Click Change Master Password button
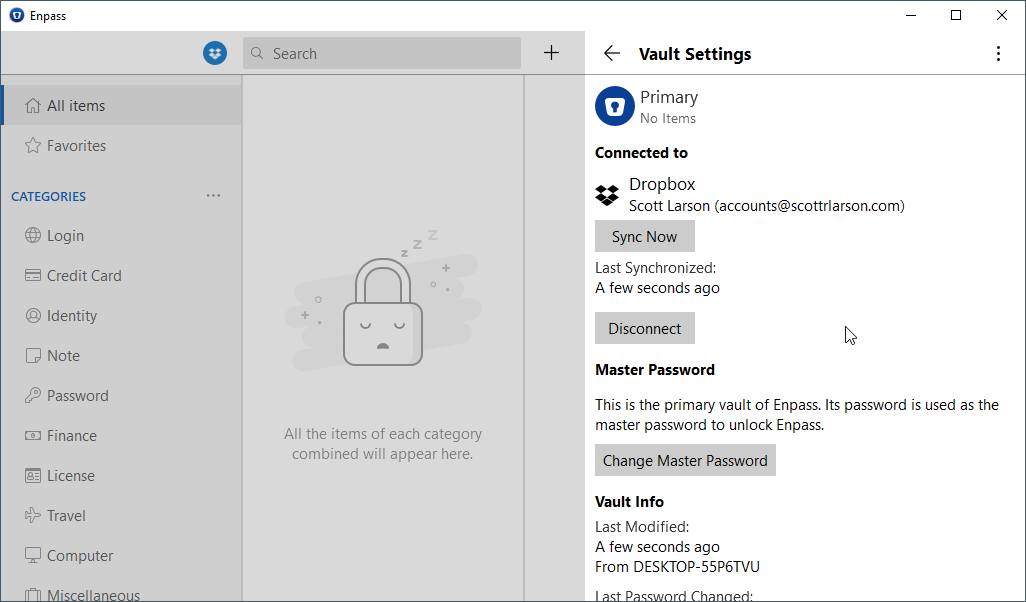 [685, 461]
